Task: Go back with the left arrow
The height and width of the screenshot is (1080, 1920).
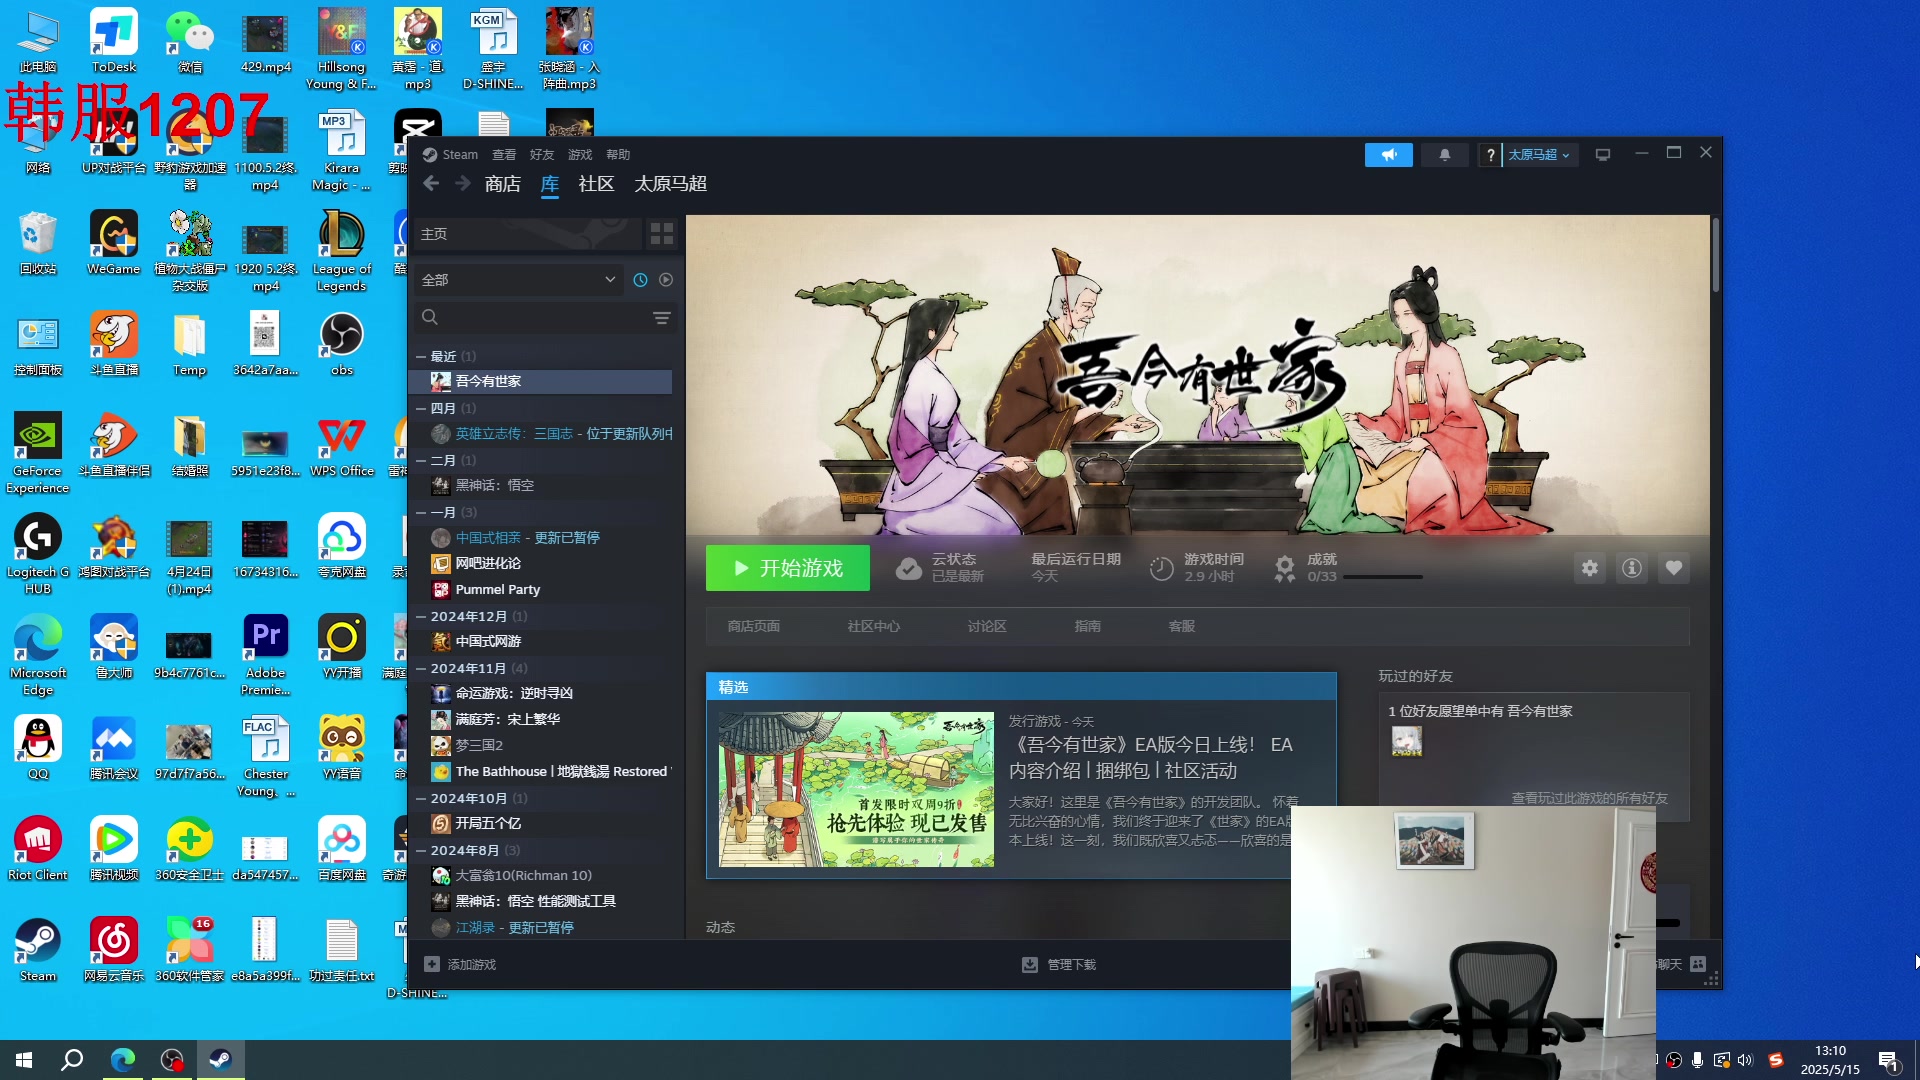Action: pos(431,184)
